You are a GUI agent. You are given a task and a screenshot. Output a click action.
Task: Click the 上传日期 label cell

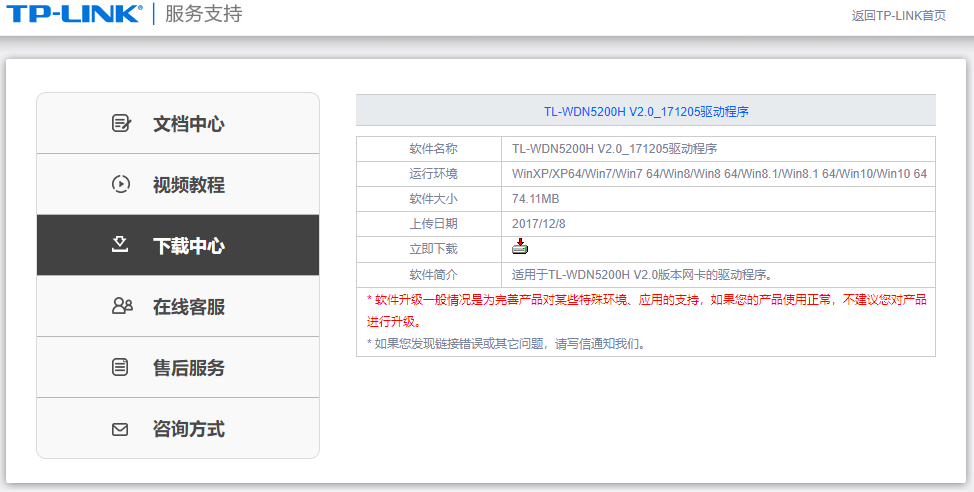point(429,224)
